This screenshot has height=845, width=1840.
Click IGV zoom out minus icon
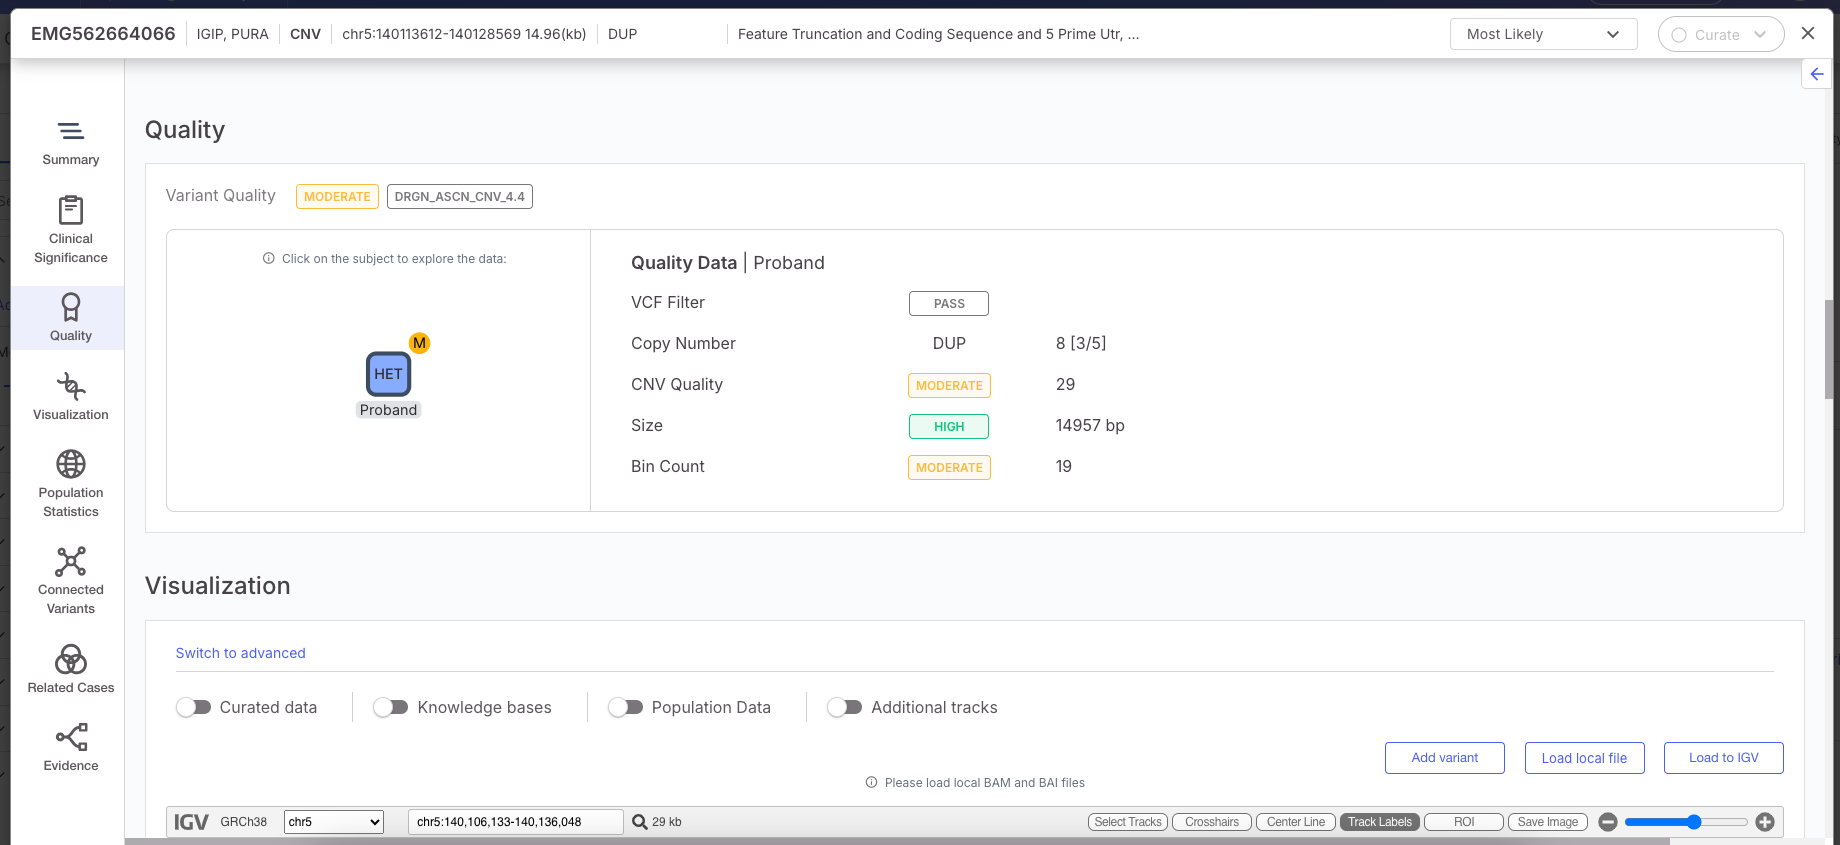click(x=1608, y=822)
